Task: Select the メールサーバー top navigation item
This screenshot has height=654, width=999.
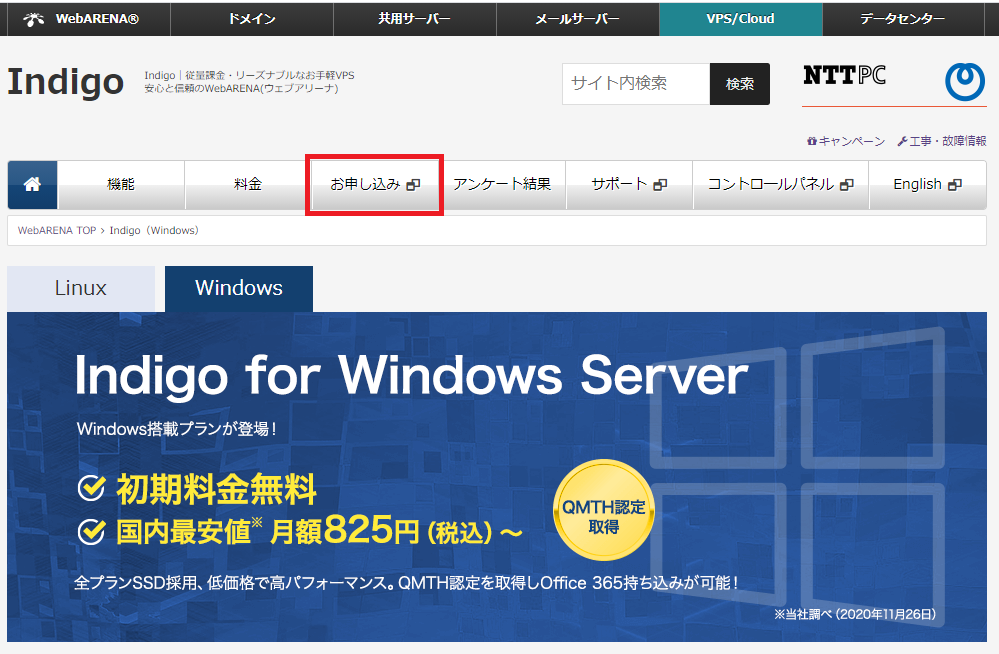Action: 577,19
